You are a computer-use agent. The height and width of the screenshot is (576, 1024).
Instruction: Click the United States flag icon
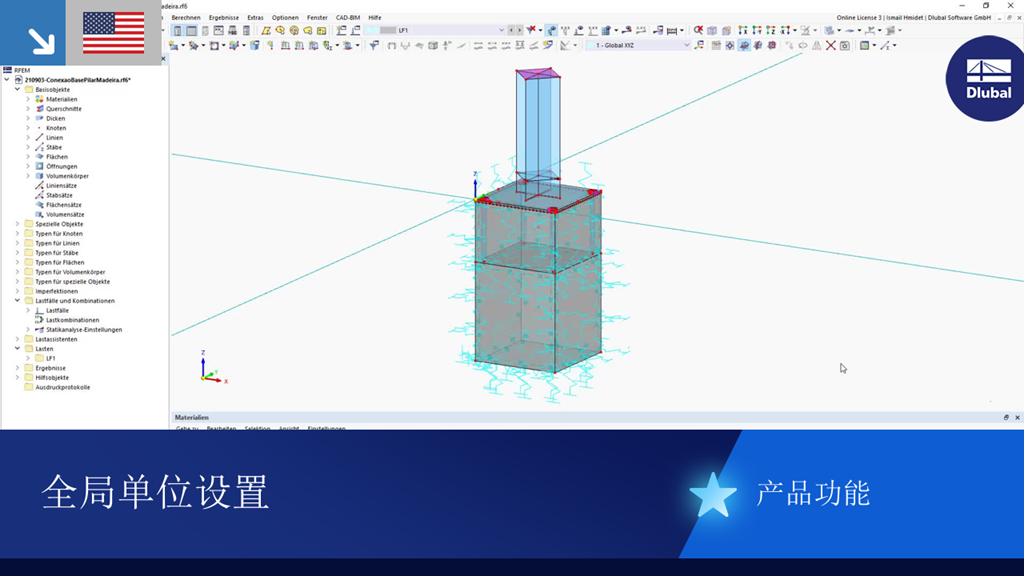pyautogui.click(x=114, y=33)
